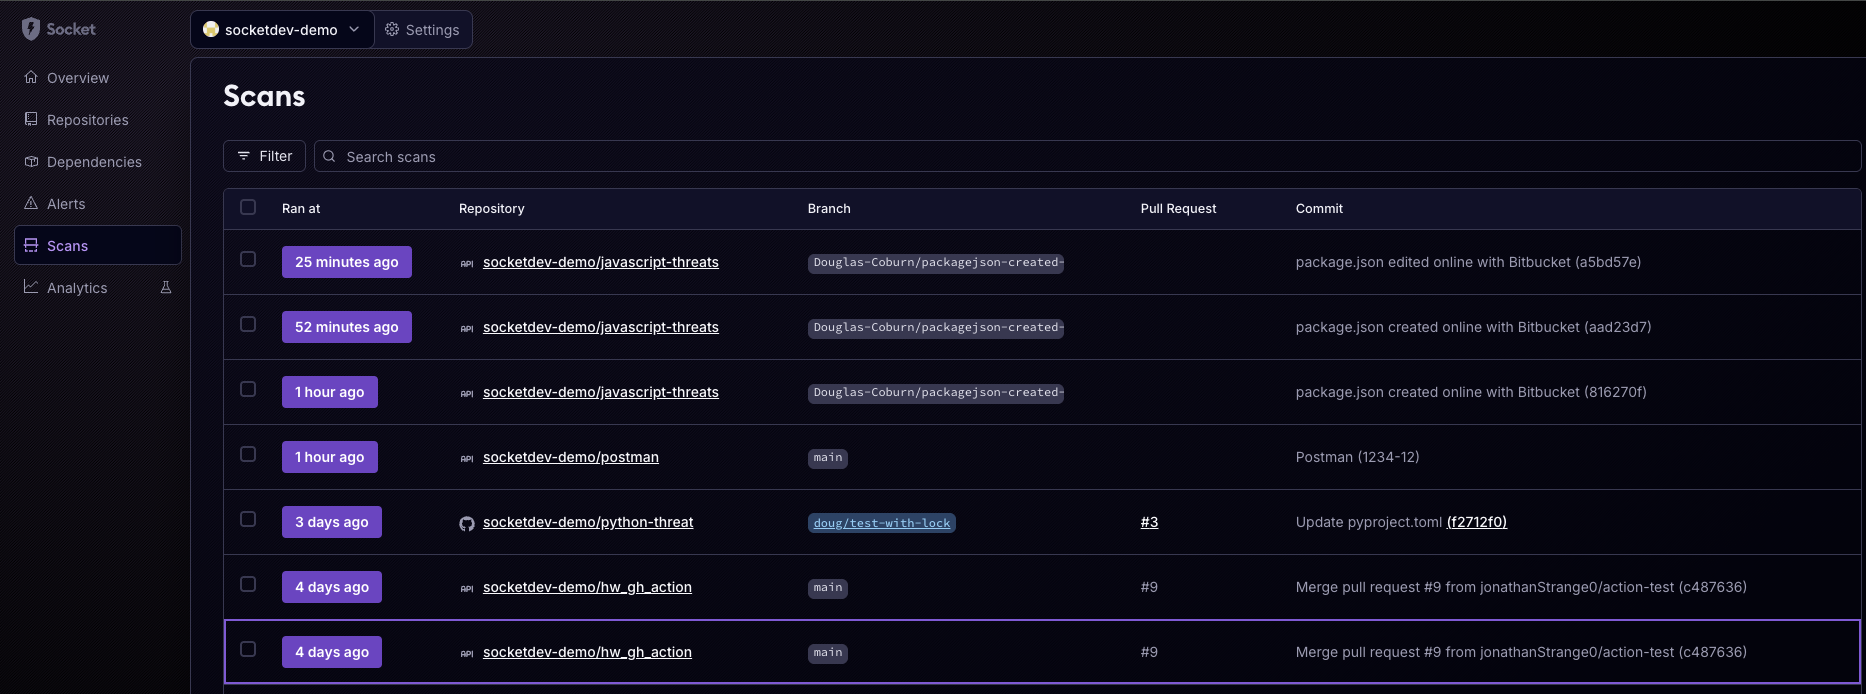Click into the Search scans field

point(1087,156)
